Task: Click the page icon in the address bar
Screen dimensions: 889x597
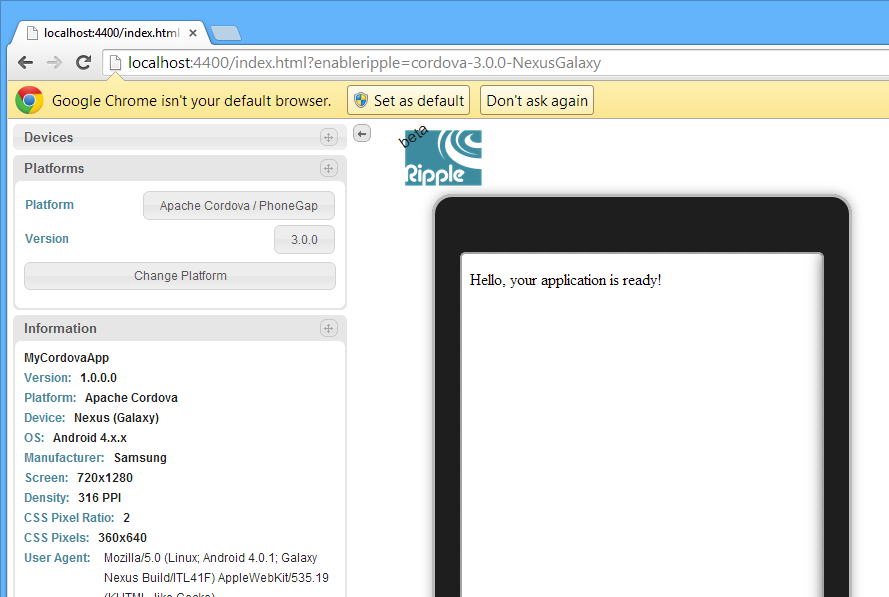Action: click(115, 62)
